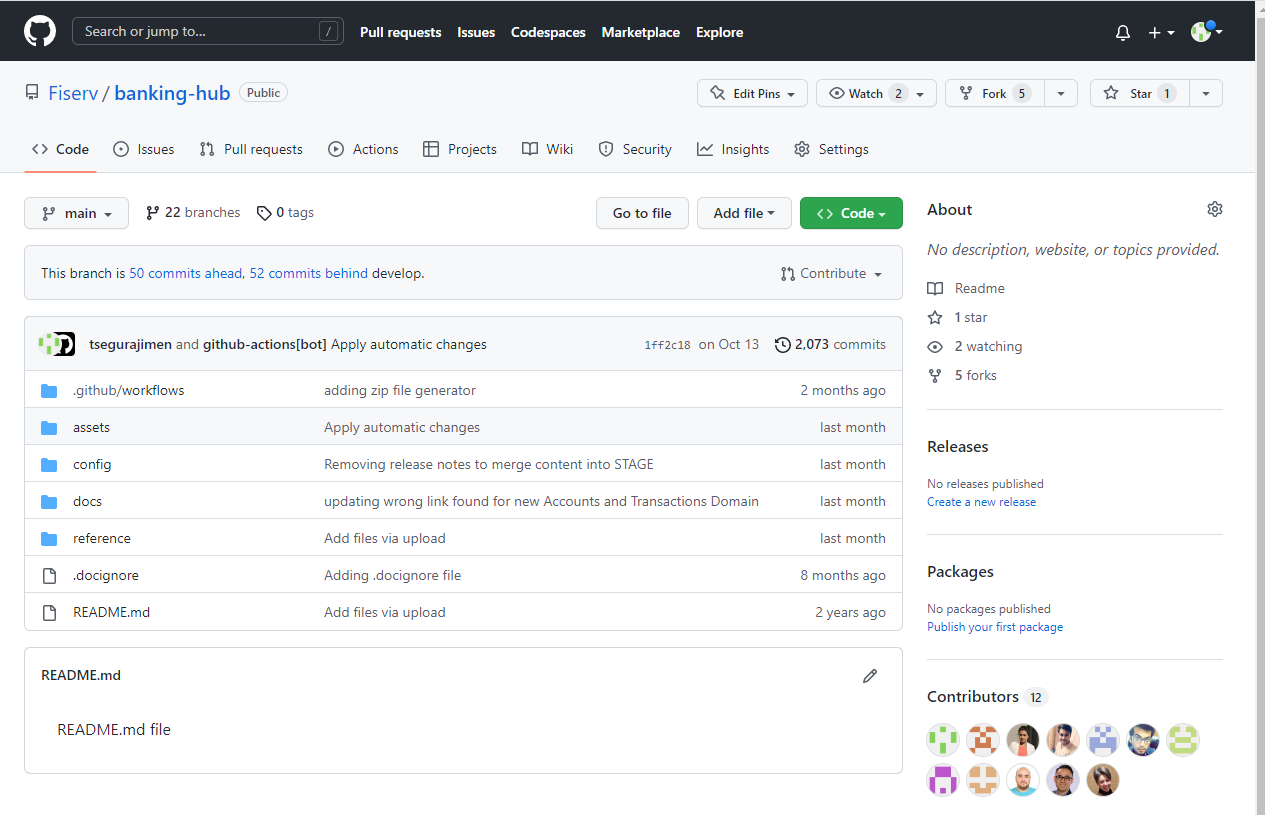
Task: Go to the Fiserv organization link
Action: [72, 93]
